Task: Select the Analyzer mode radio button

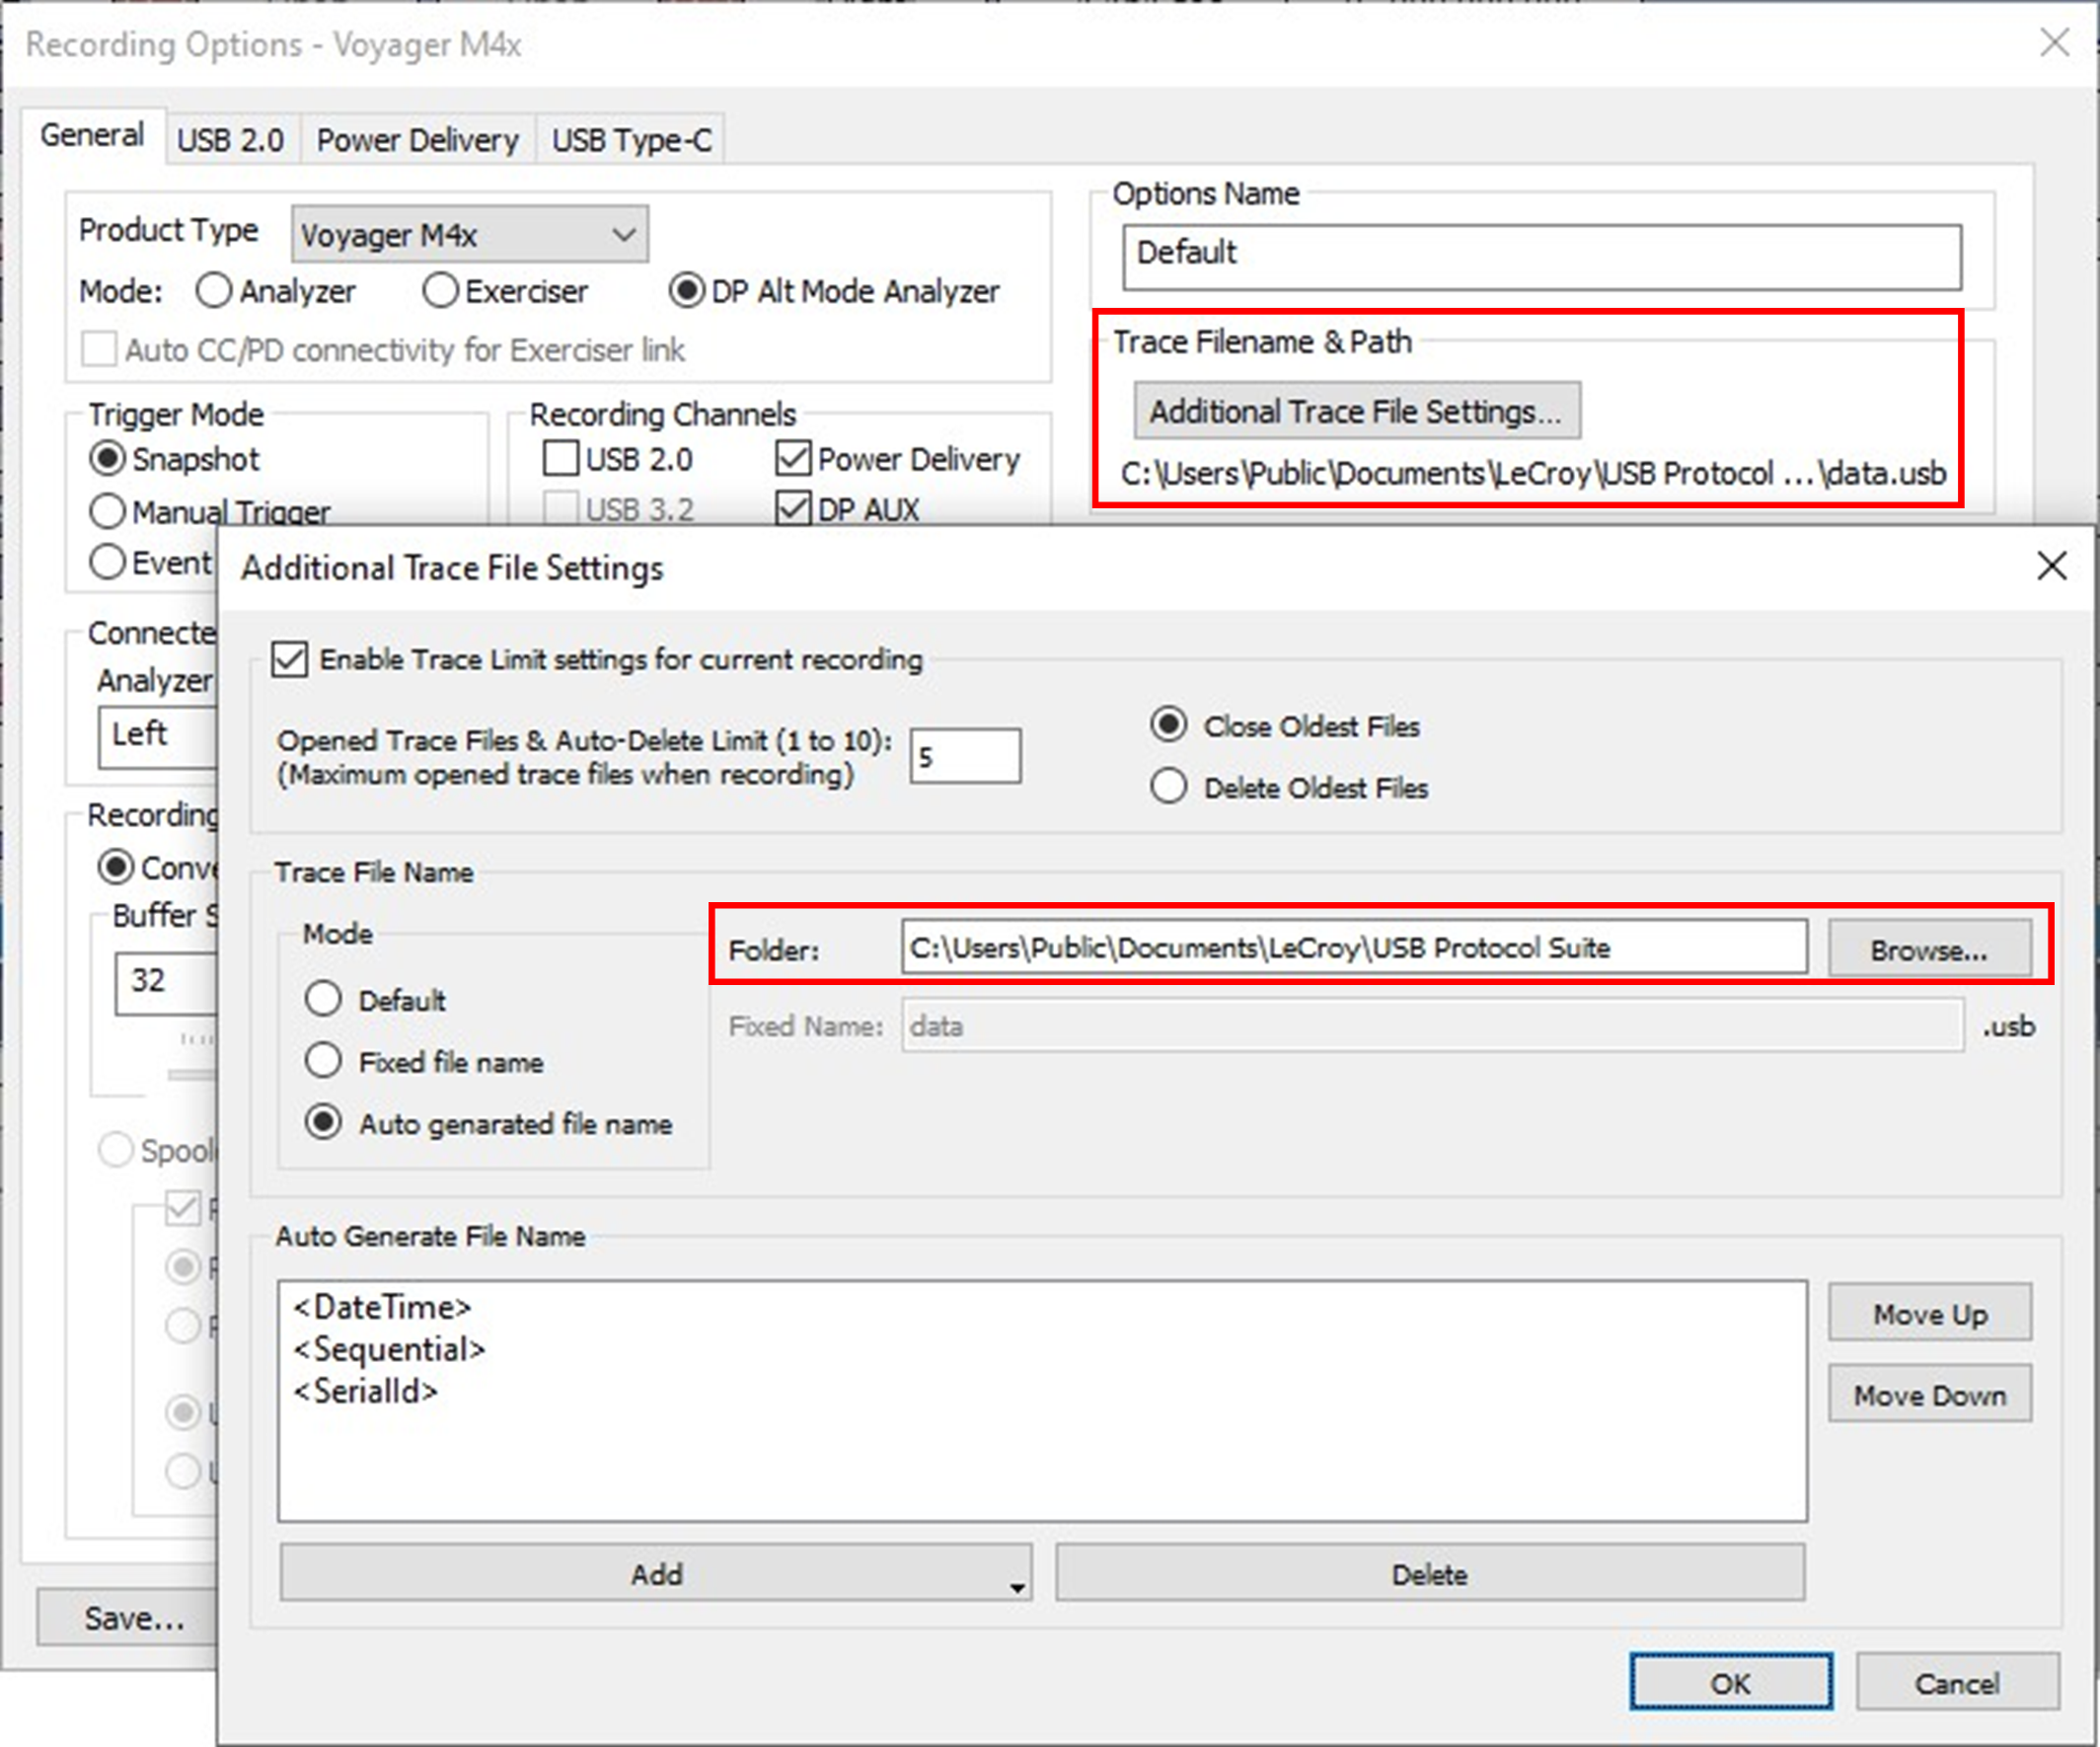Action: coord(213,290)
